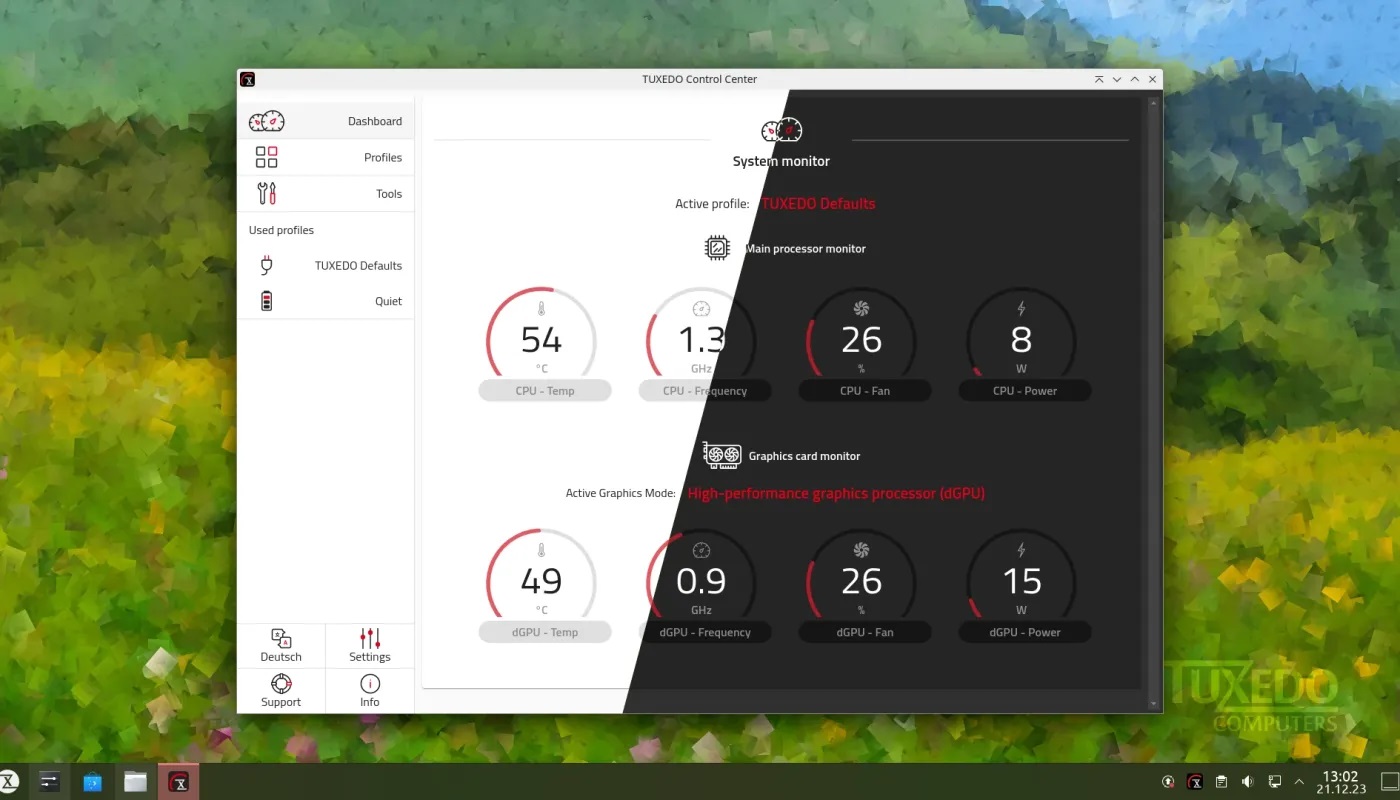Screen dimensions: 1400x800
Task: Open the volume control in system tray
Action: [1247, 782]
